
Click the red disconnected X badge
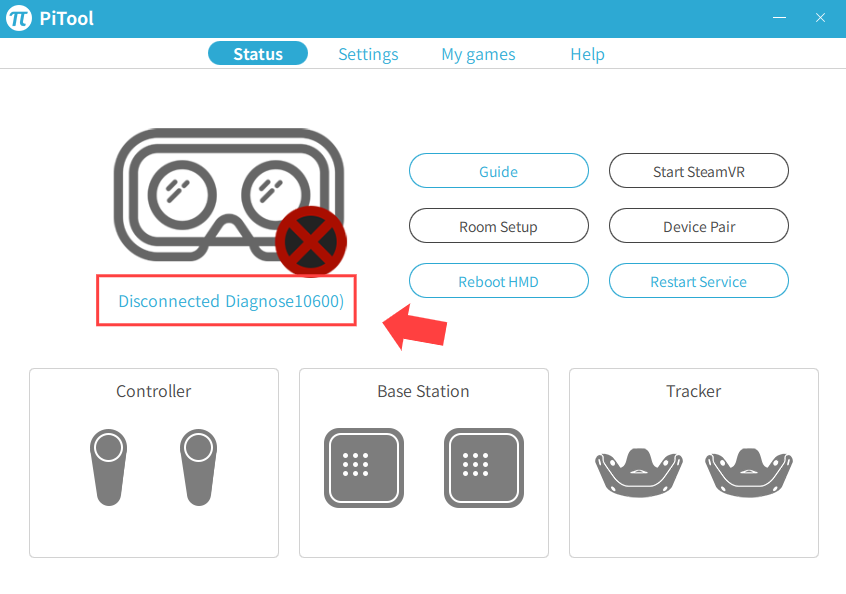pos(311,241)
